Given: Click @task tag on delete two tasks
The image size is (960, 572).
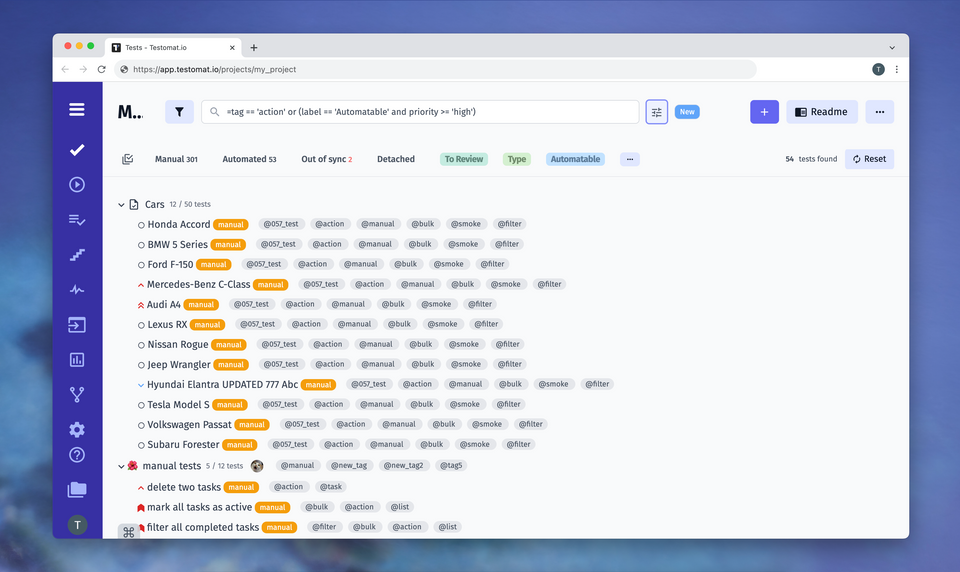Looking at the screenshot, I should 331,487.
